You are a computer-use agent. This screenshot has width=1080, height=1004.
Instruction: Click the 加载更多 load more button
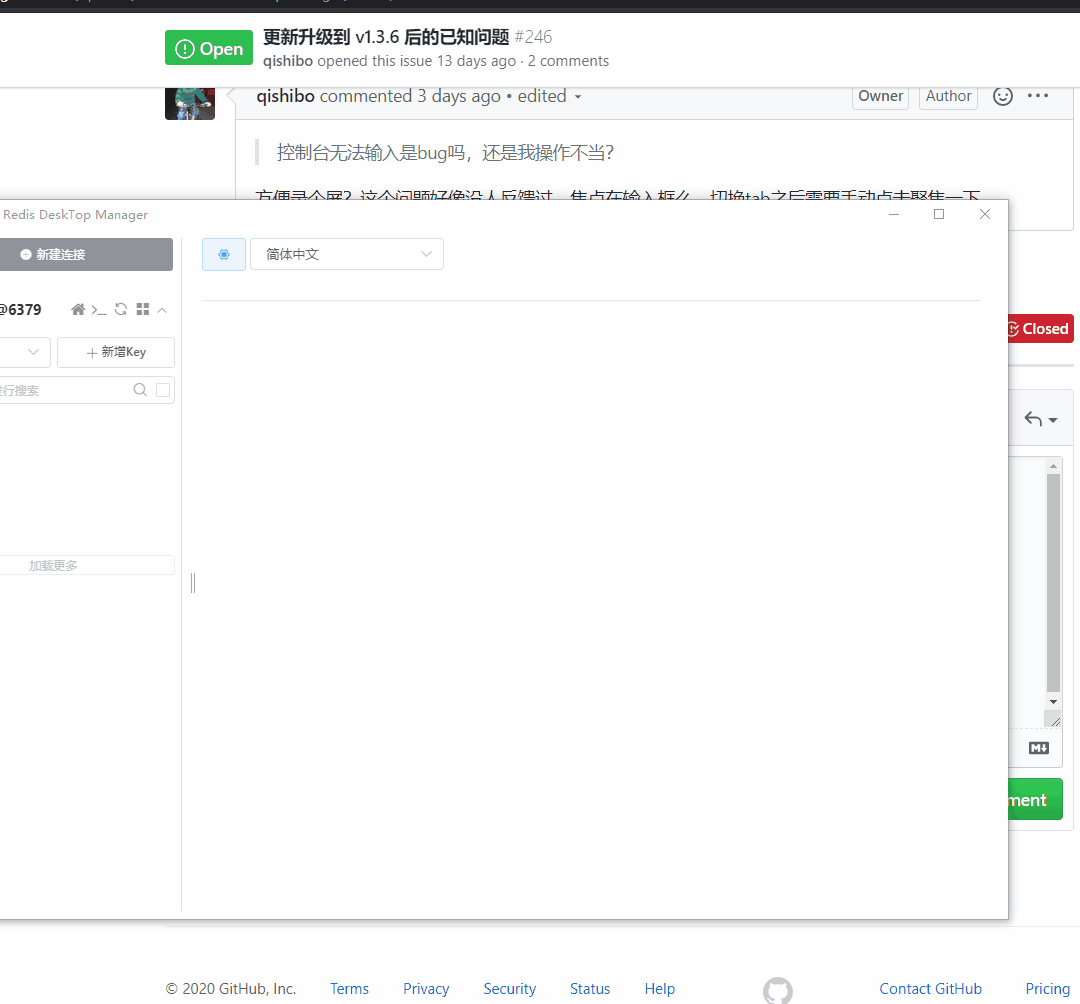coord(87,565)
